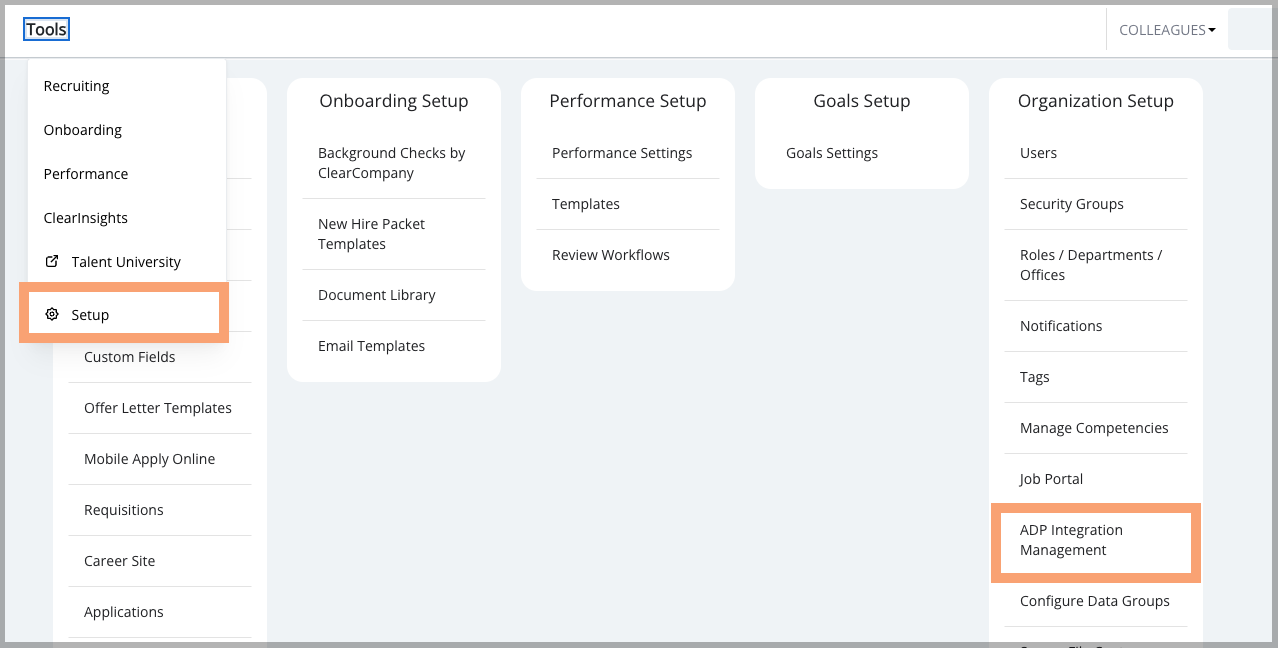This screenshot has height=648, width=1278.
Task: Go to Security Groups
Action: coord(1072,204)
